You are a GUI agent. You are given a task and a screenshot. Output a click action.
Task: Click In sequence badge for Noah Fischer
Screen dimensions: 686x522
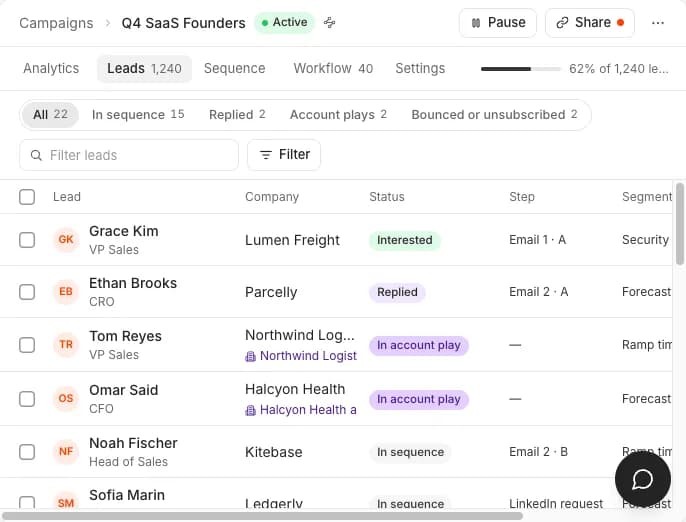click(x=410, y=452)
